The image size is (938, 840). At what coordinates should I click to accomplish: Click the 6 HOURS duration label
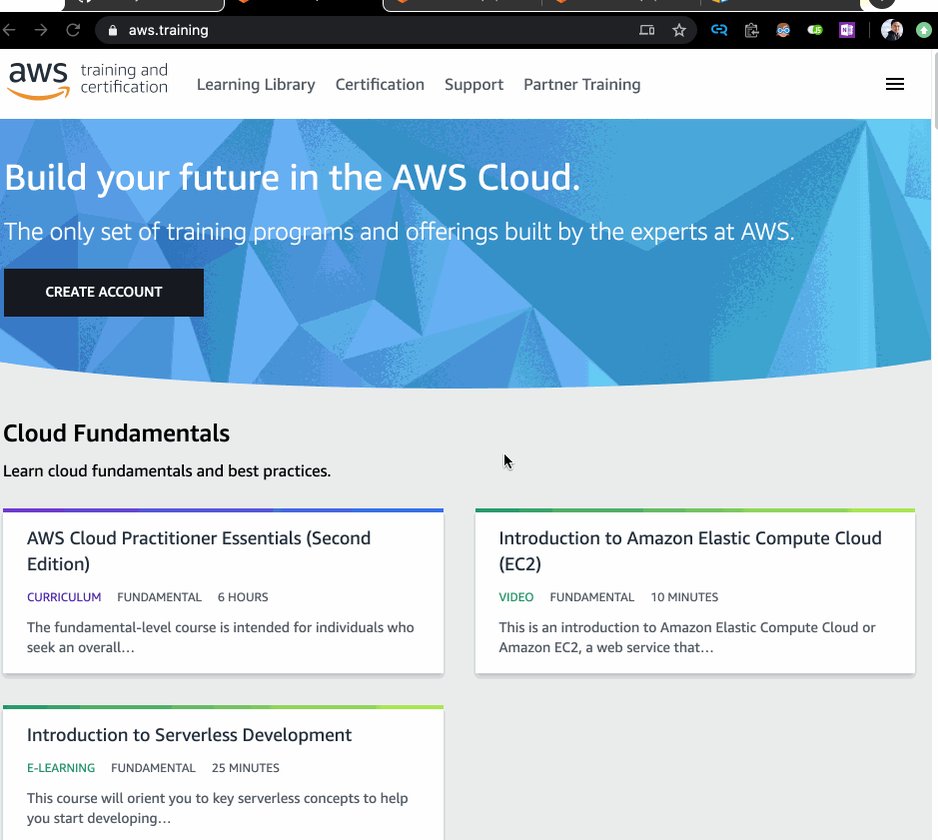pos(243,597)
